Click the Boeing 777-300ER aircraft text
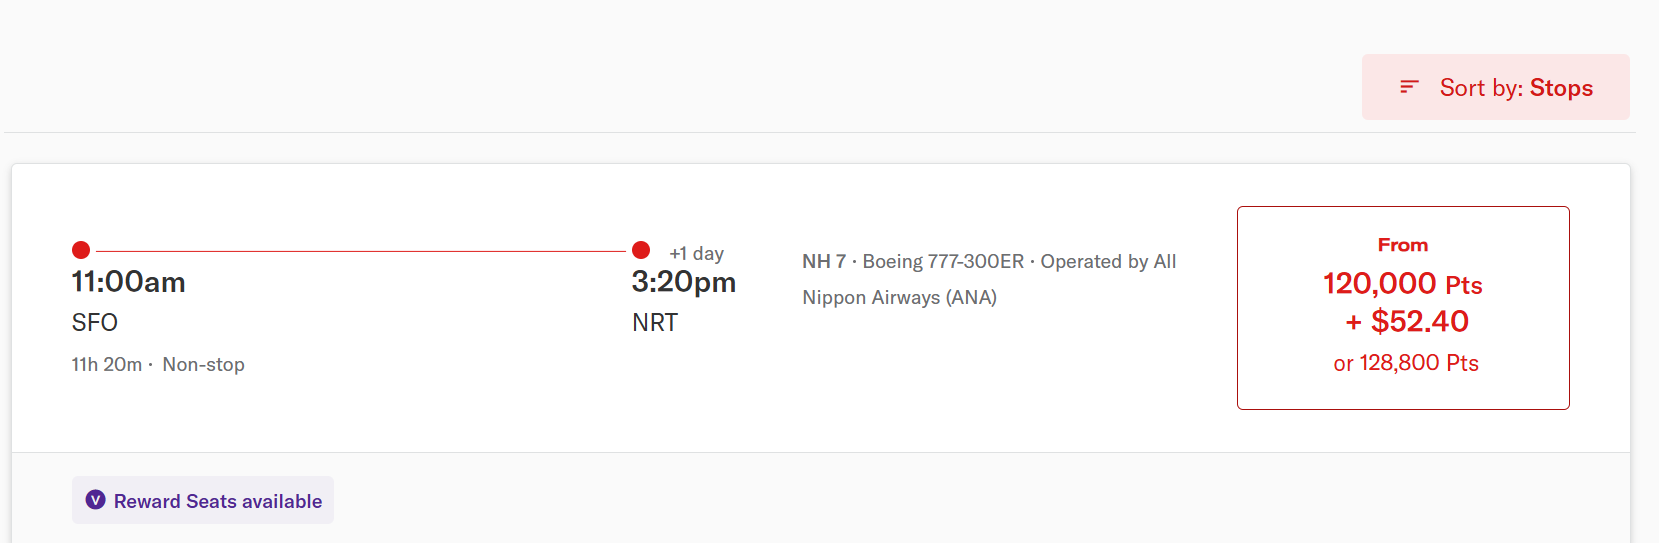 coord(943,261)
